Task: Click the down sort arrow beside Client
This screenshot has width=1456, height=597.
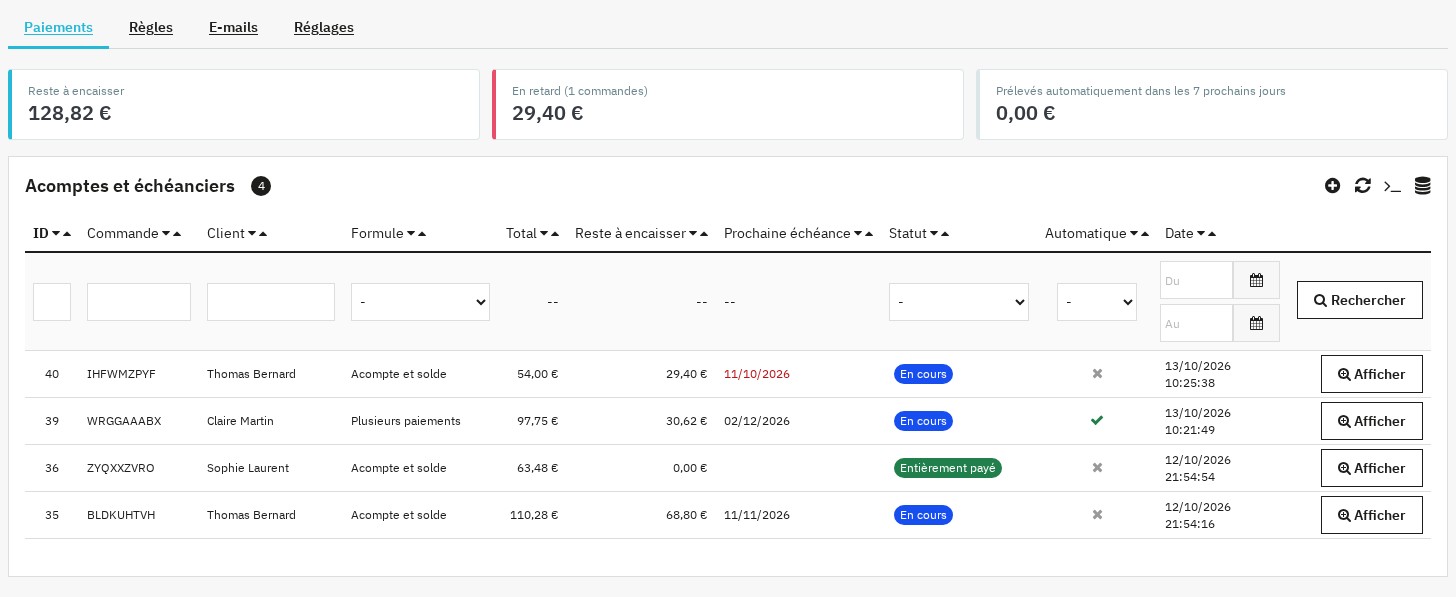Action: point(253,234)
